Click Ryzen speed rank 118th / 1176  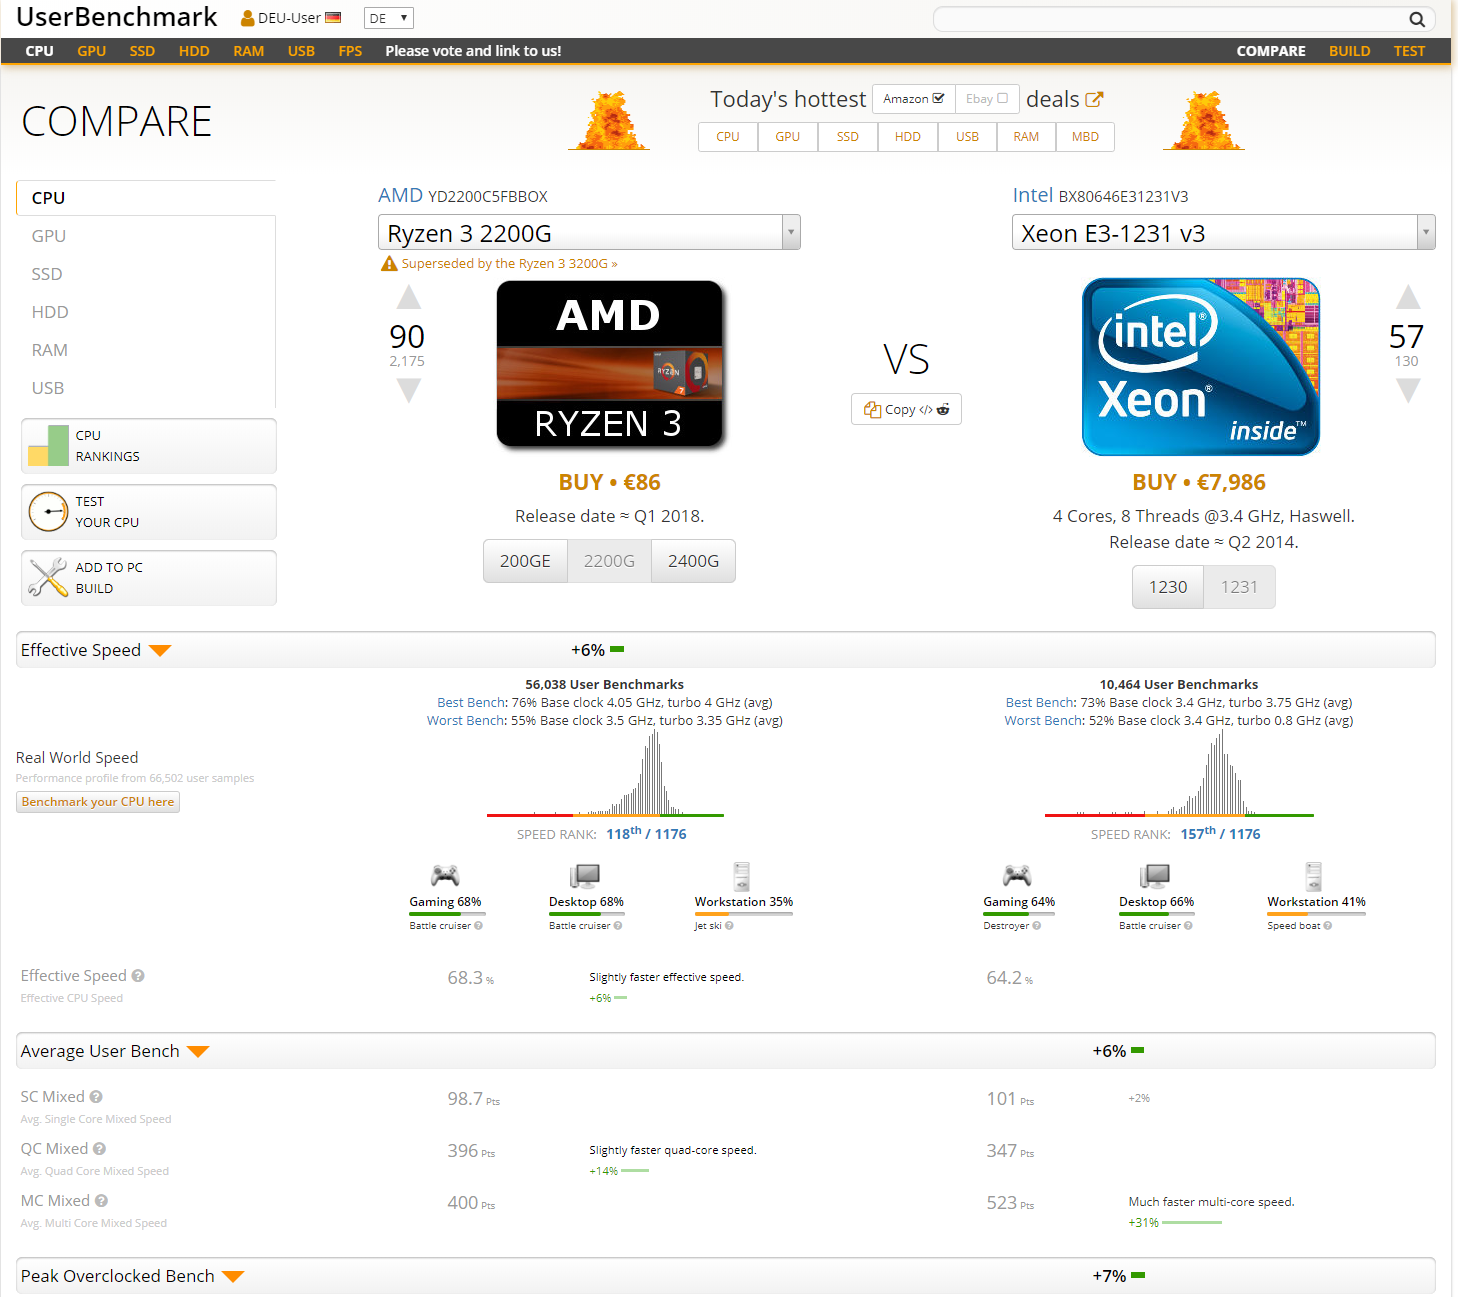pyautogui.click(x=646, y=834)
